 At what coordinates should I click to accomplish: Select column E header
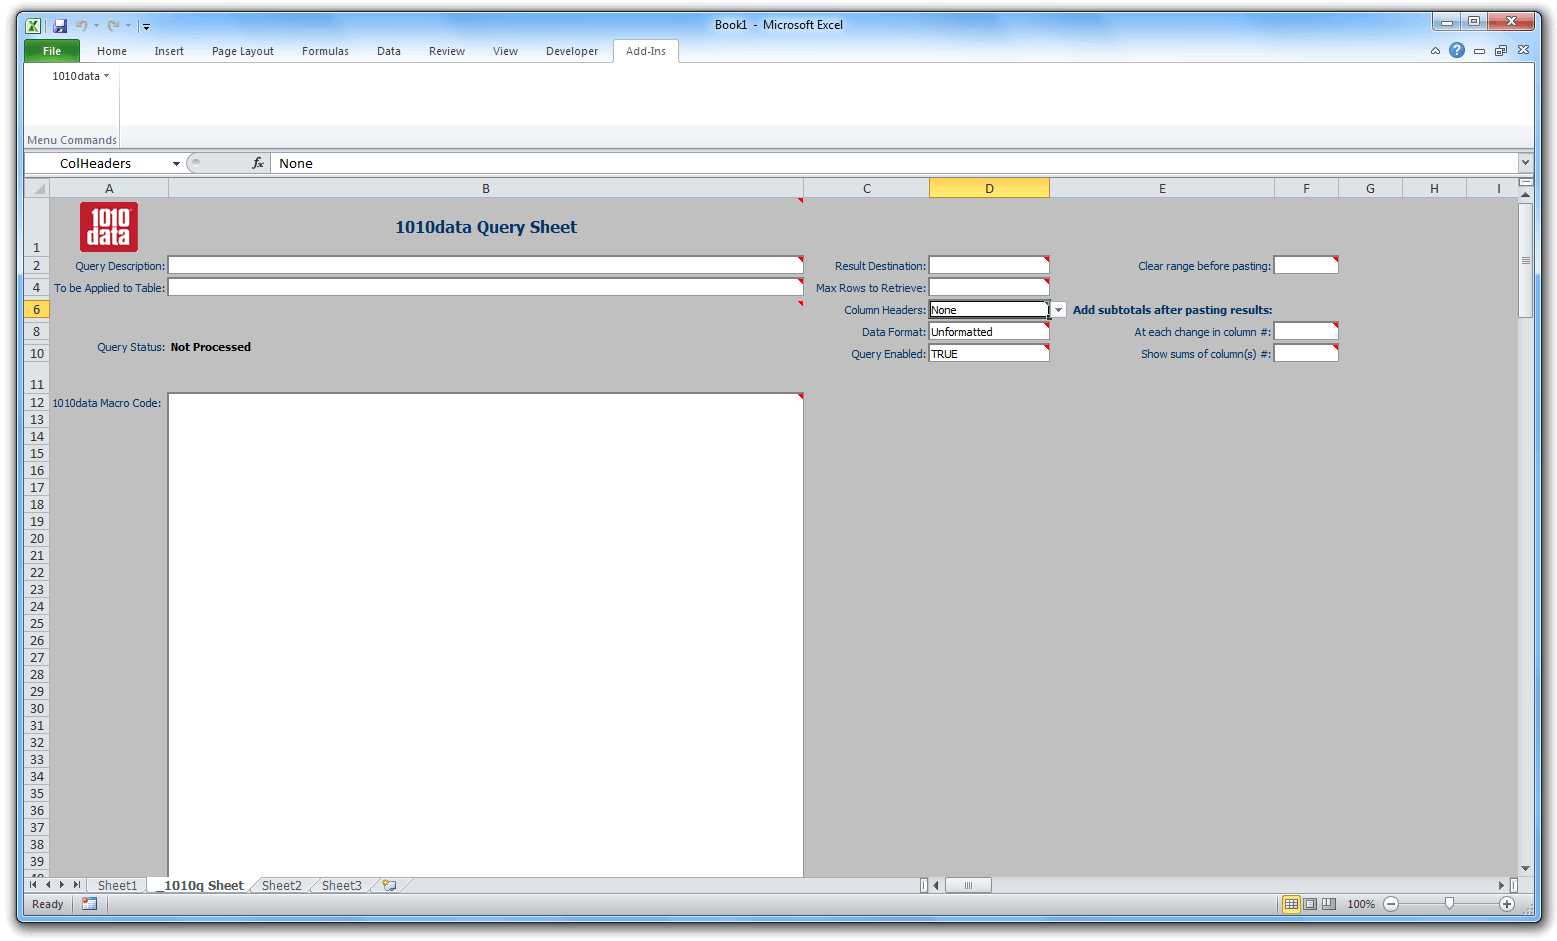[x=1162, y=188]
